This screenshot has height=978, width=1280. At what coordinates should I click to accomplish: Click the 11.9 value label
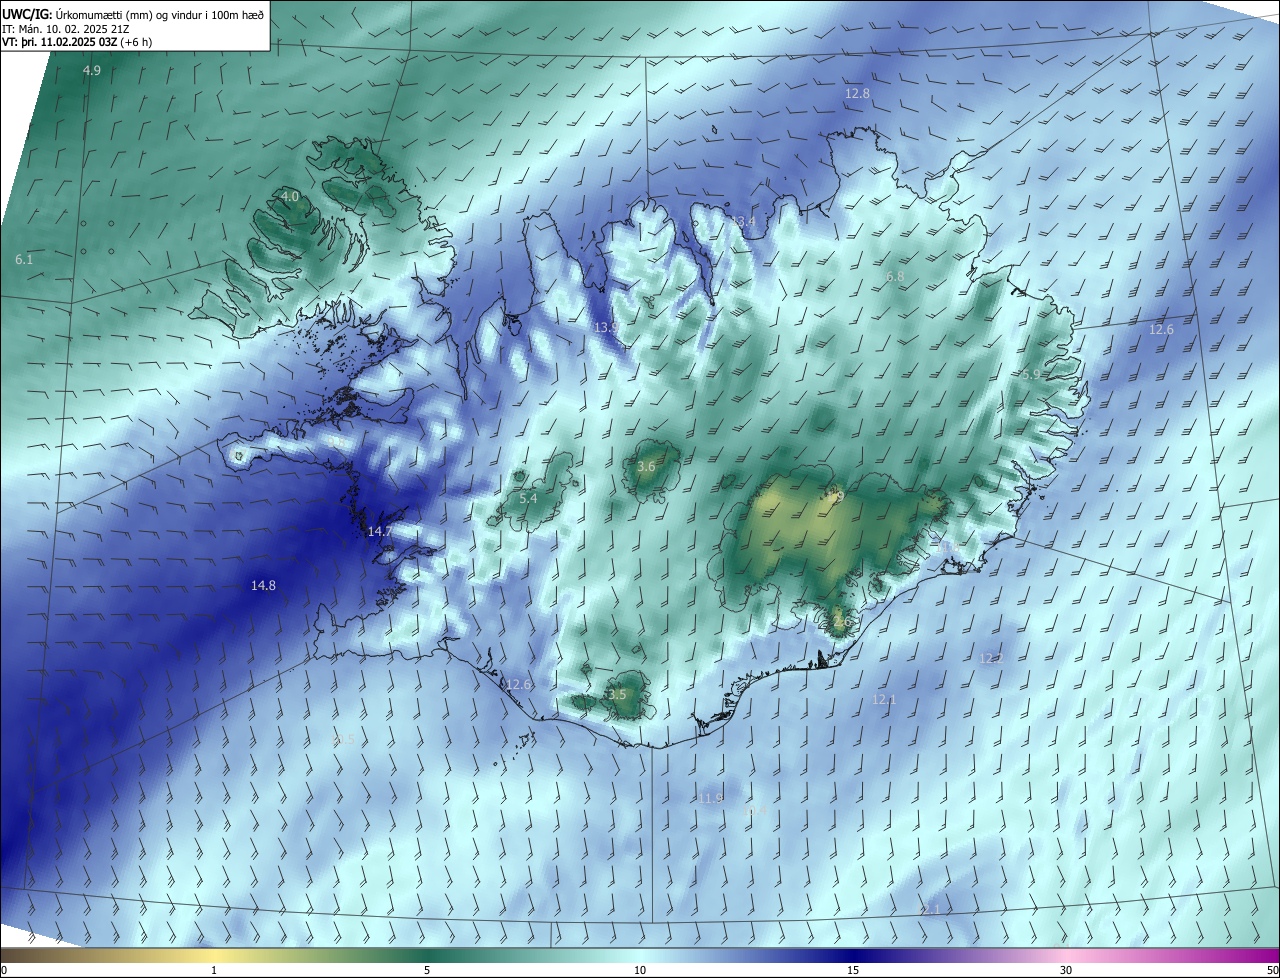[x=710, y=798]
